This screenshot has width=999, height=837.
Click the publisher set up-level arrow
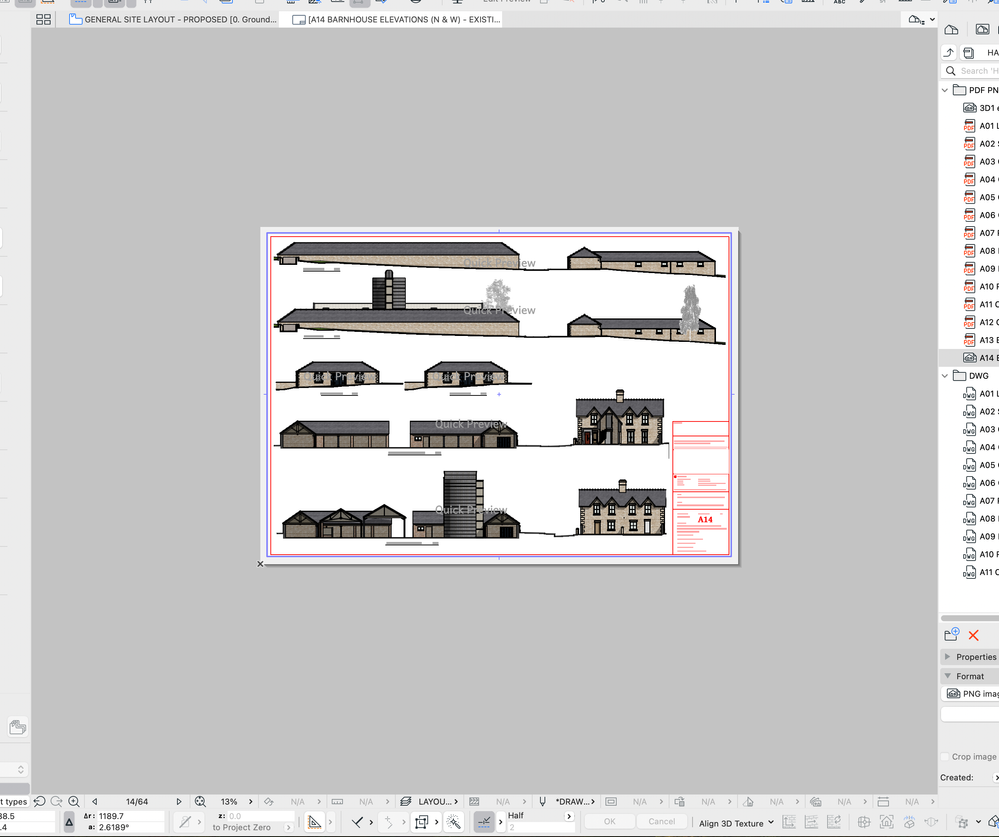(x=949, y=53)
